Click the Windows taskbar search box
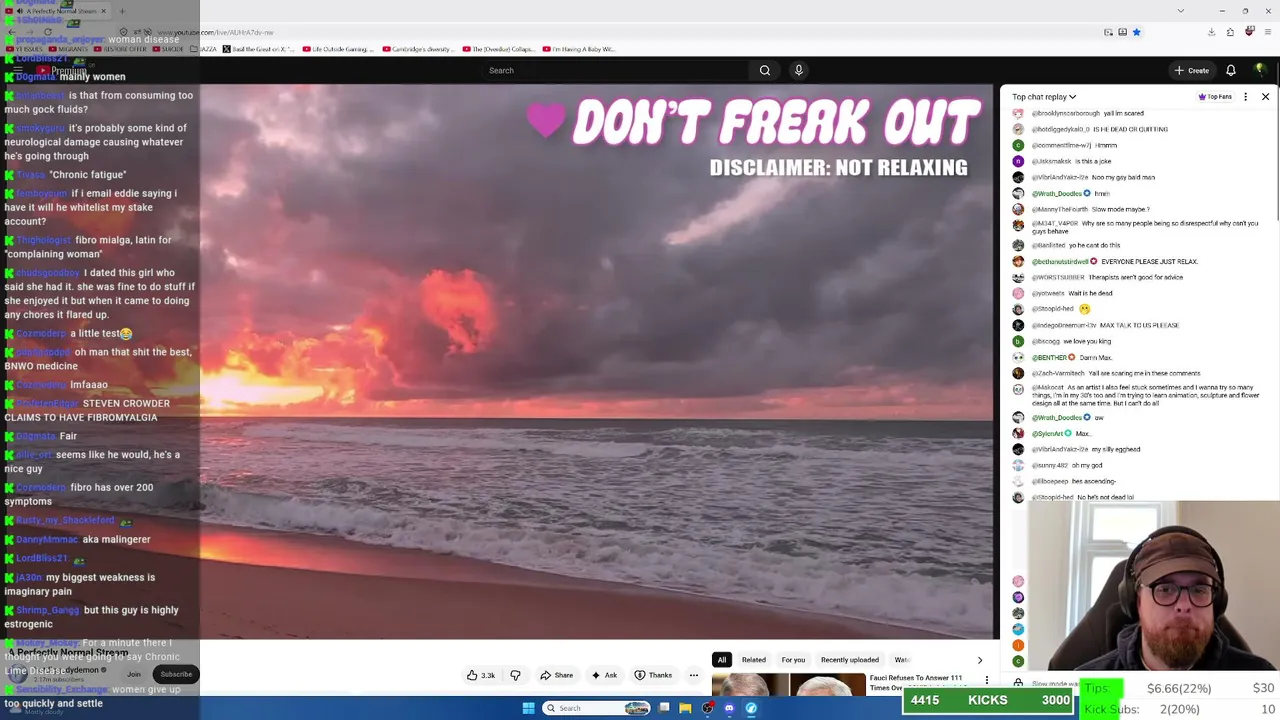This screenshot has height=720, width=1280. [x=597, y=708]
